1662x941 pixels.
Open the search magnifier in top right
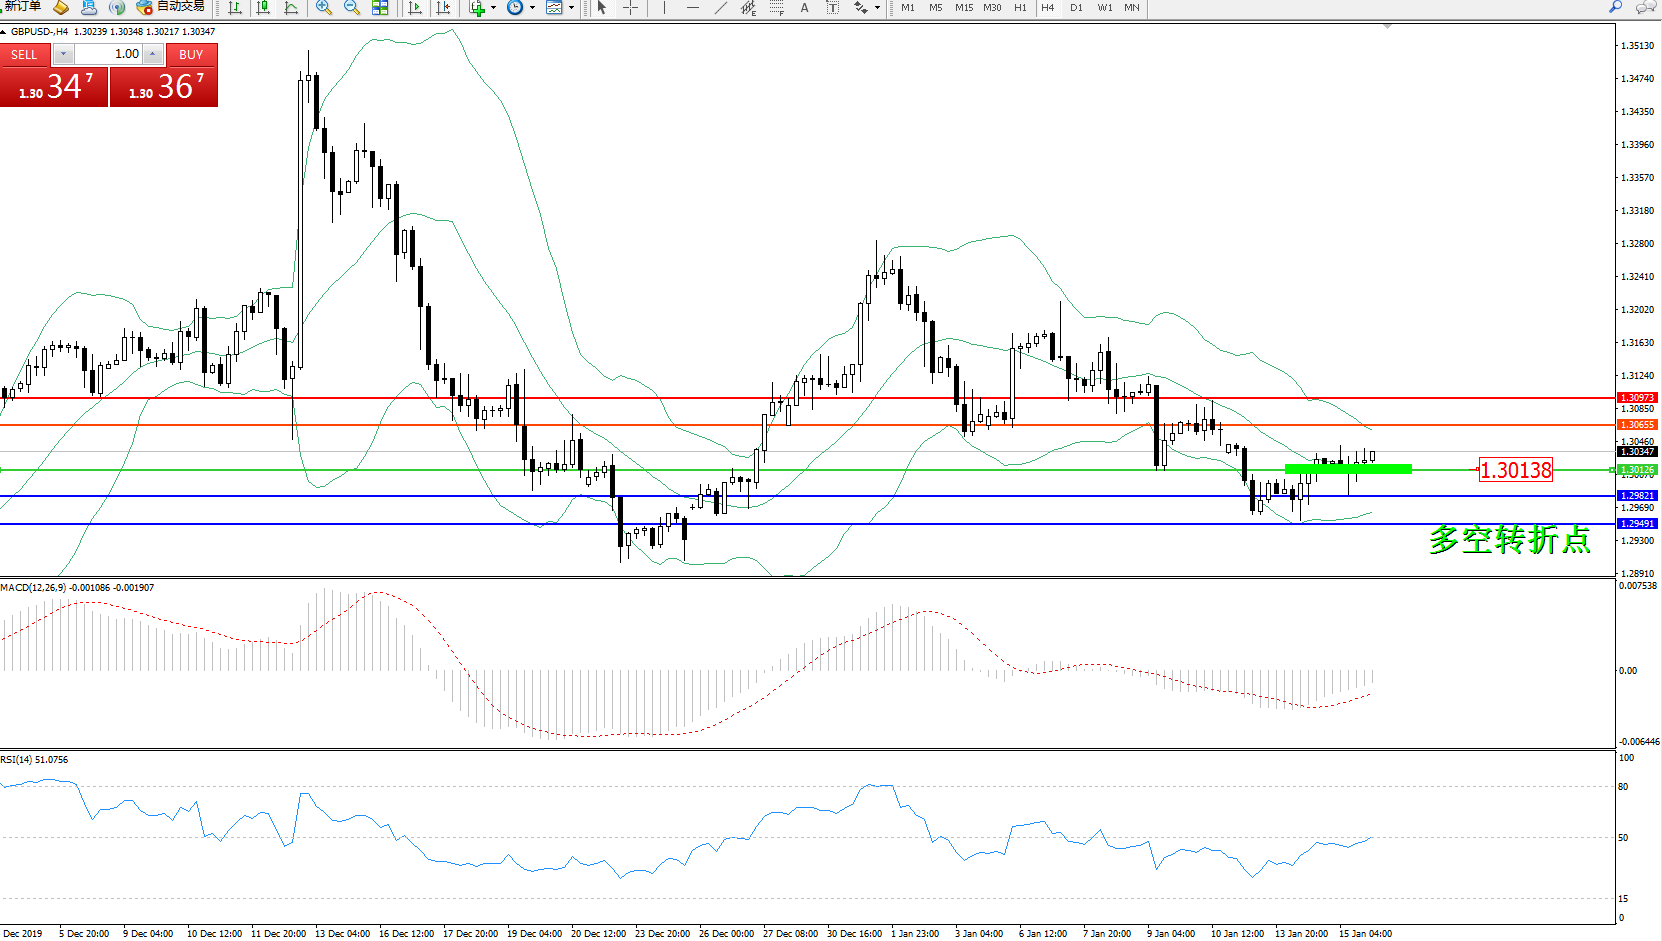click(x=1615, y=8)
